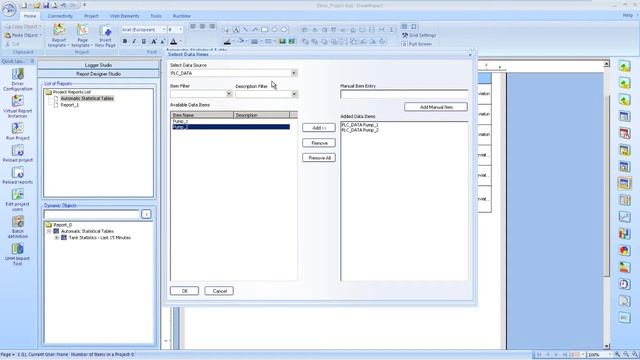
Task: Click the red table icon in right sidebar
Action: click(624, 133)
